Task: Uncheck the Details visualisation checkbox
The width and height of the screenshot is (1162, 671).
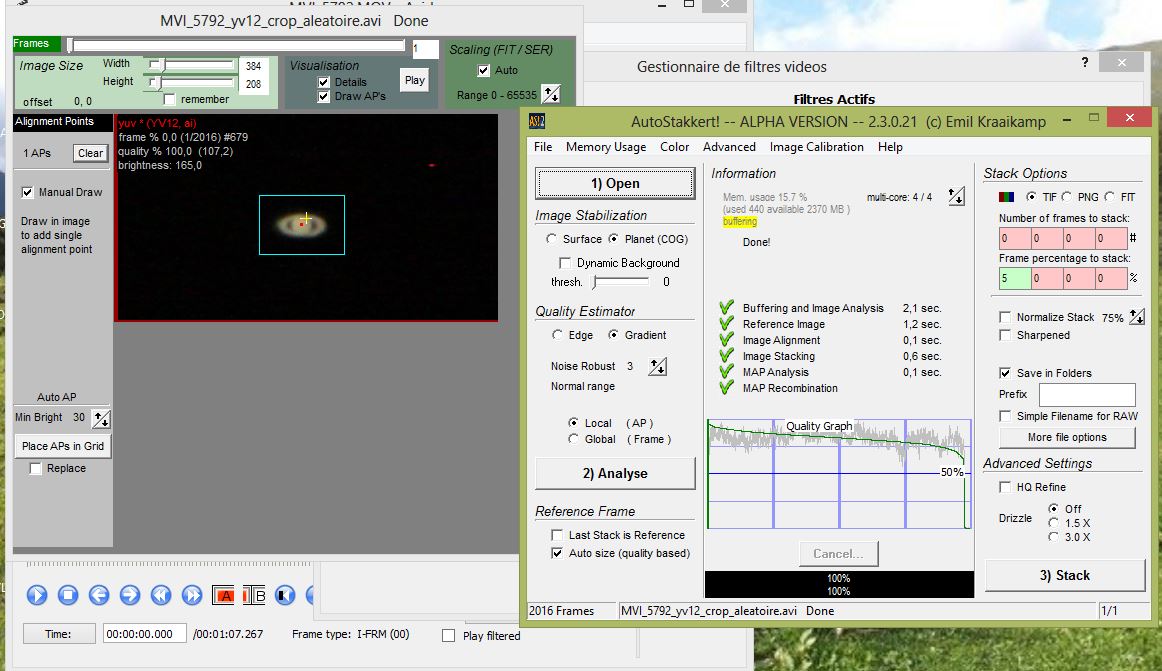Action: tap(324, 82)
